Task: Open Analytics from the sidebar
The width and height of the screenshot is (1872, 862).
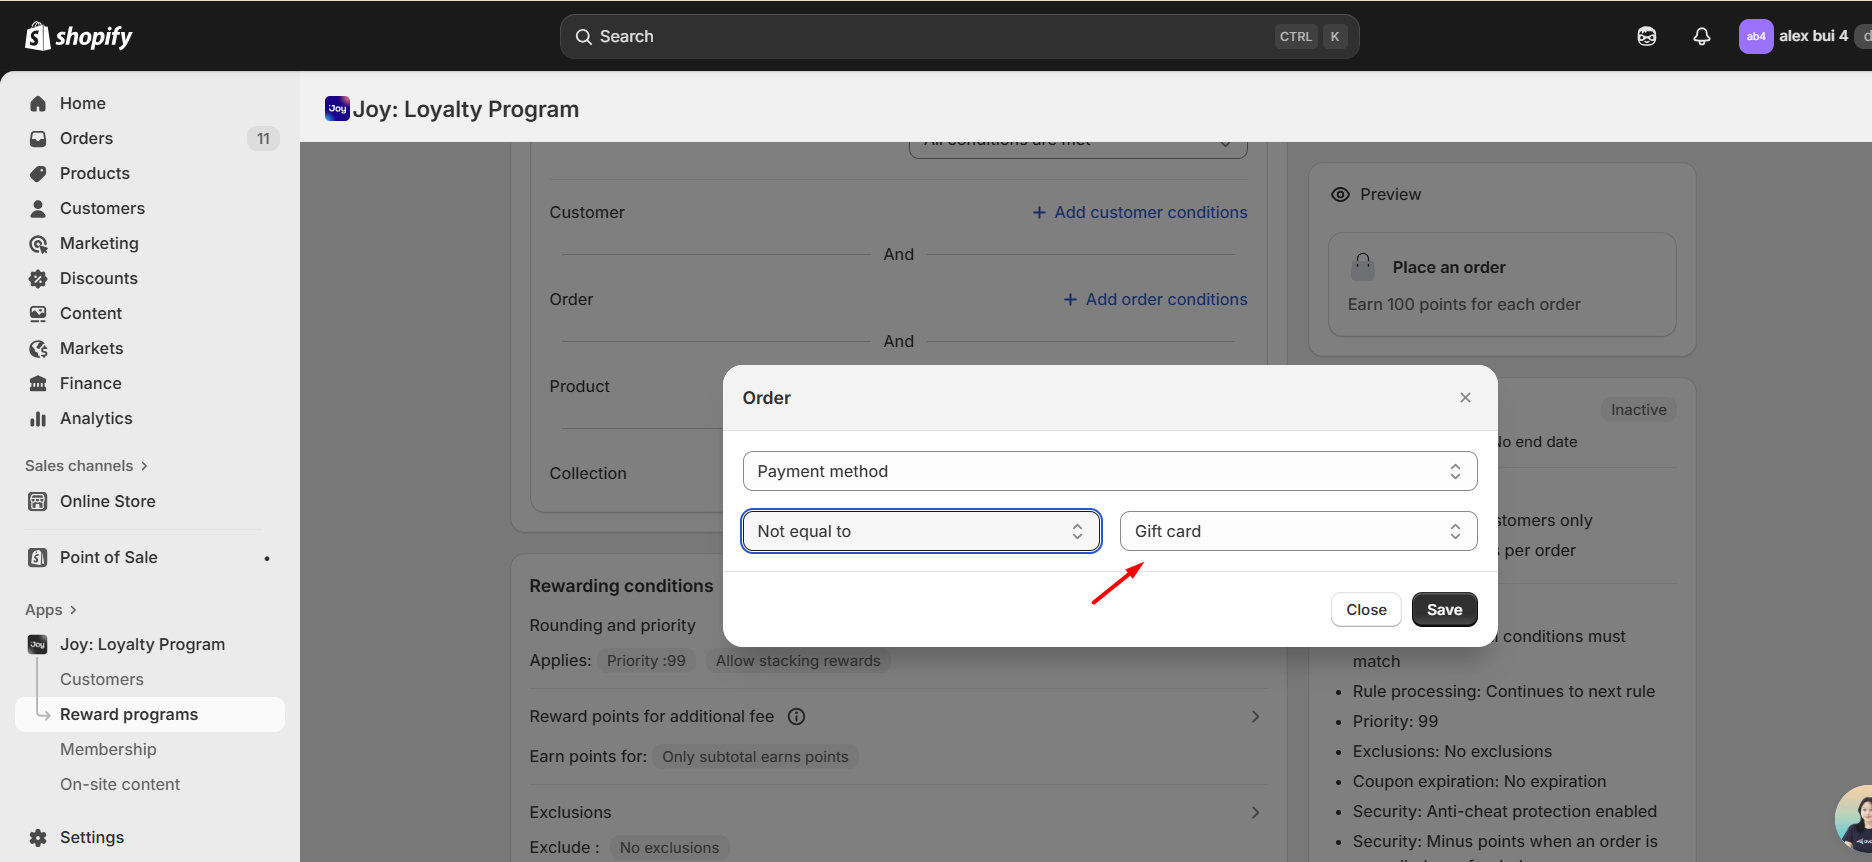Action: click(x=95, y=418)
